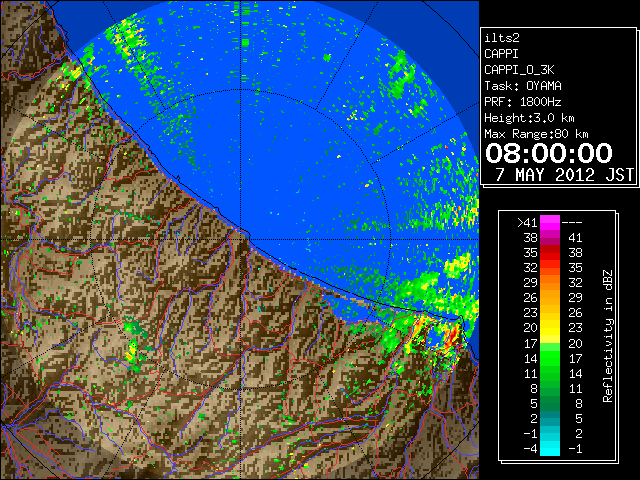Pick the orange 29–32 dBZ legend band
The width and height of the screenshot is (640, 480).
pos(550,283)
